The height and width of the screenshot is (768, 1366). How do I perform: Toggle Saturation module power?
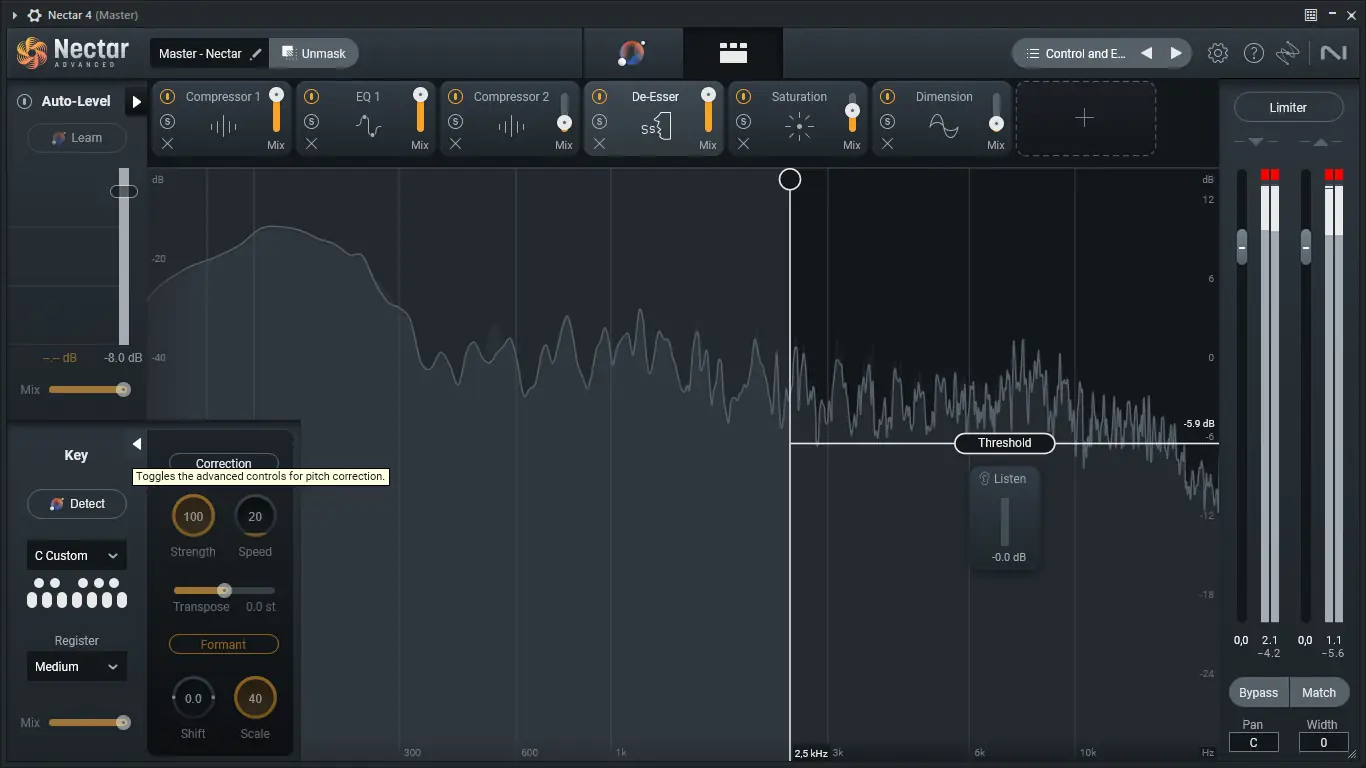[743, 97]
